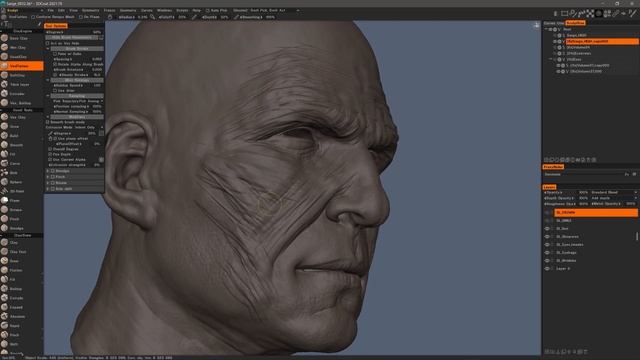Screen dimensions: 640x360
Task: Click the Smoothing slider in top bar
Action: coord(257,17)
